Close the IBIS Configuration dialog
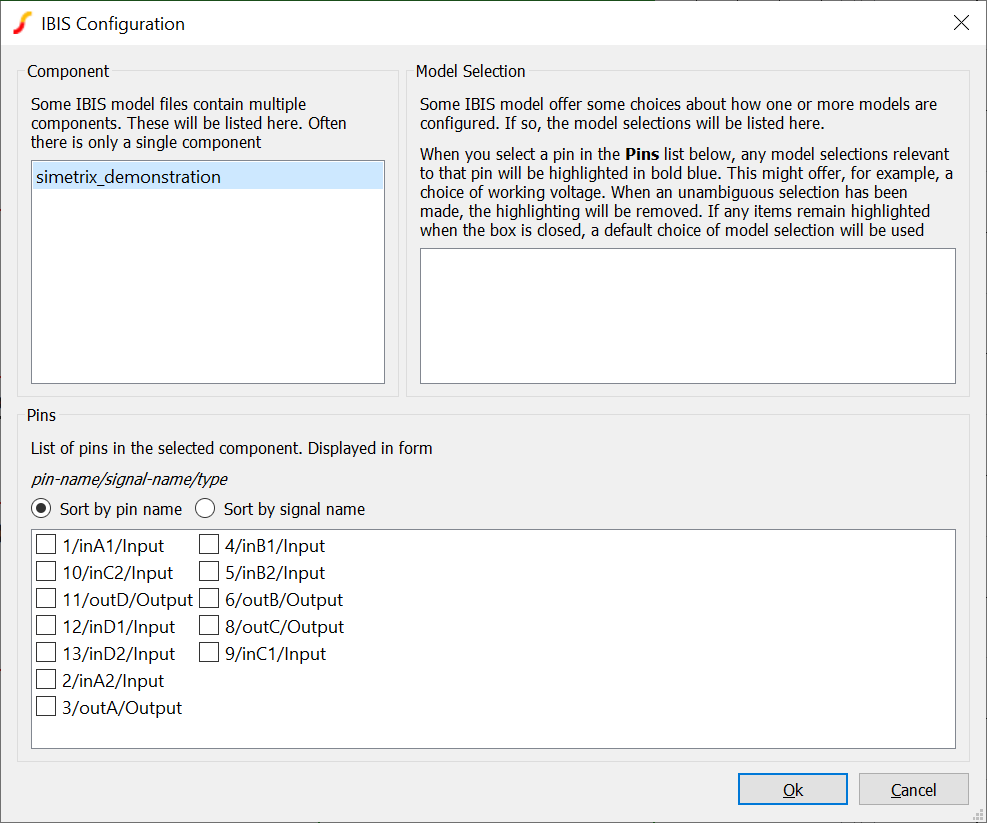 (961, 23)
